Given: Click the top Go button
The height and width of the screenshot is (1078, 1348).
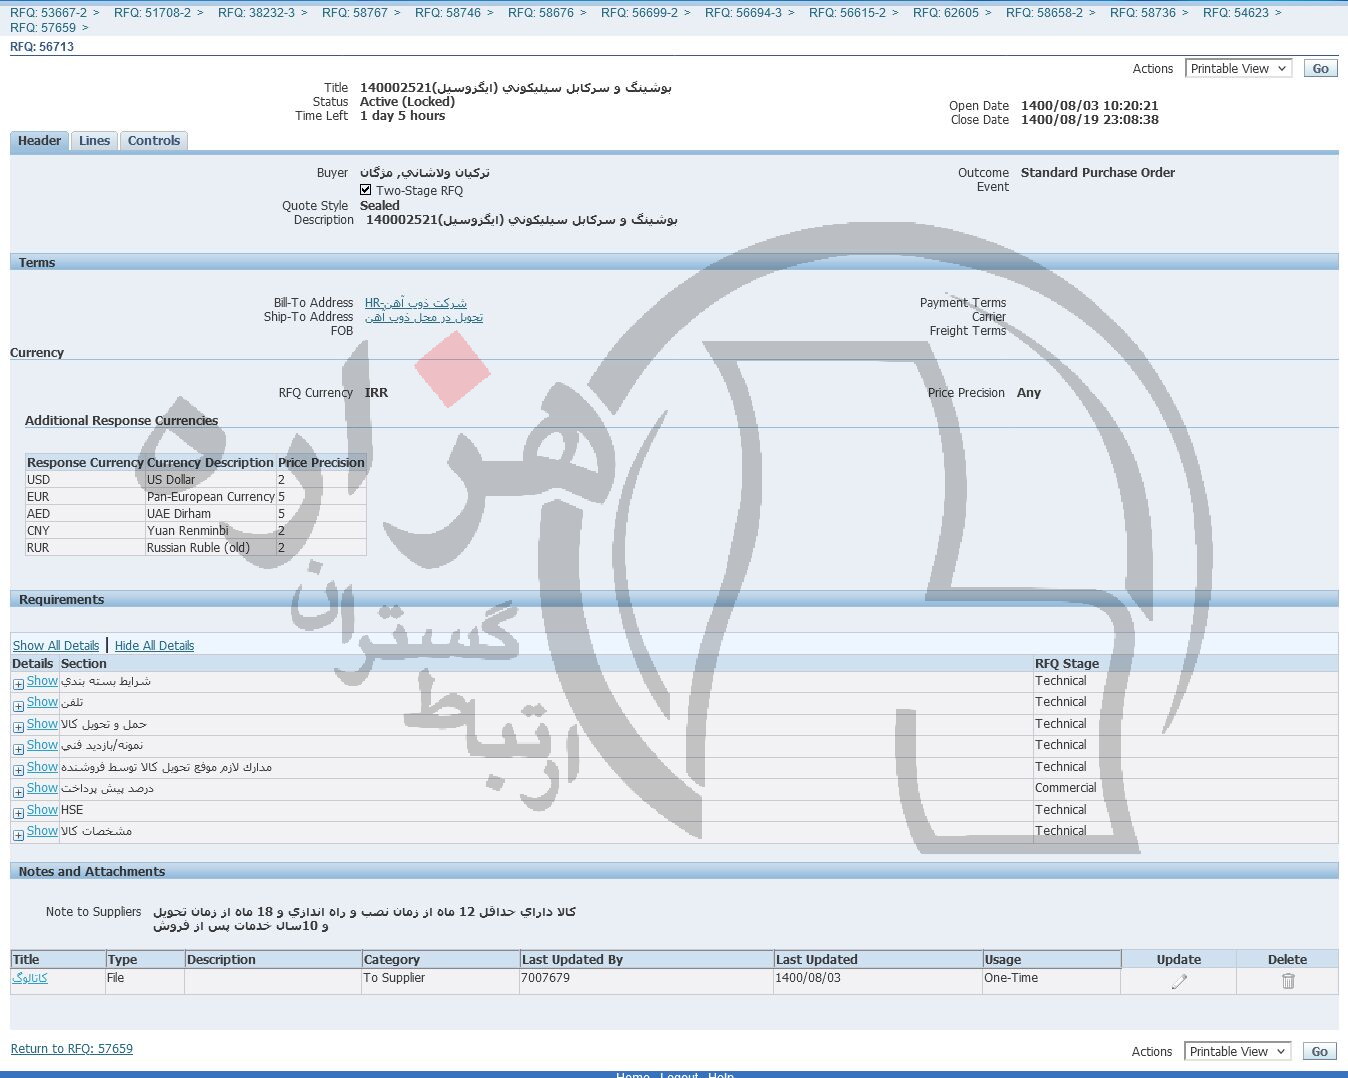Looking at the screenshot, I should coord(1320,68).
